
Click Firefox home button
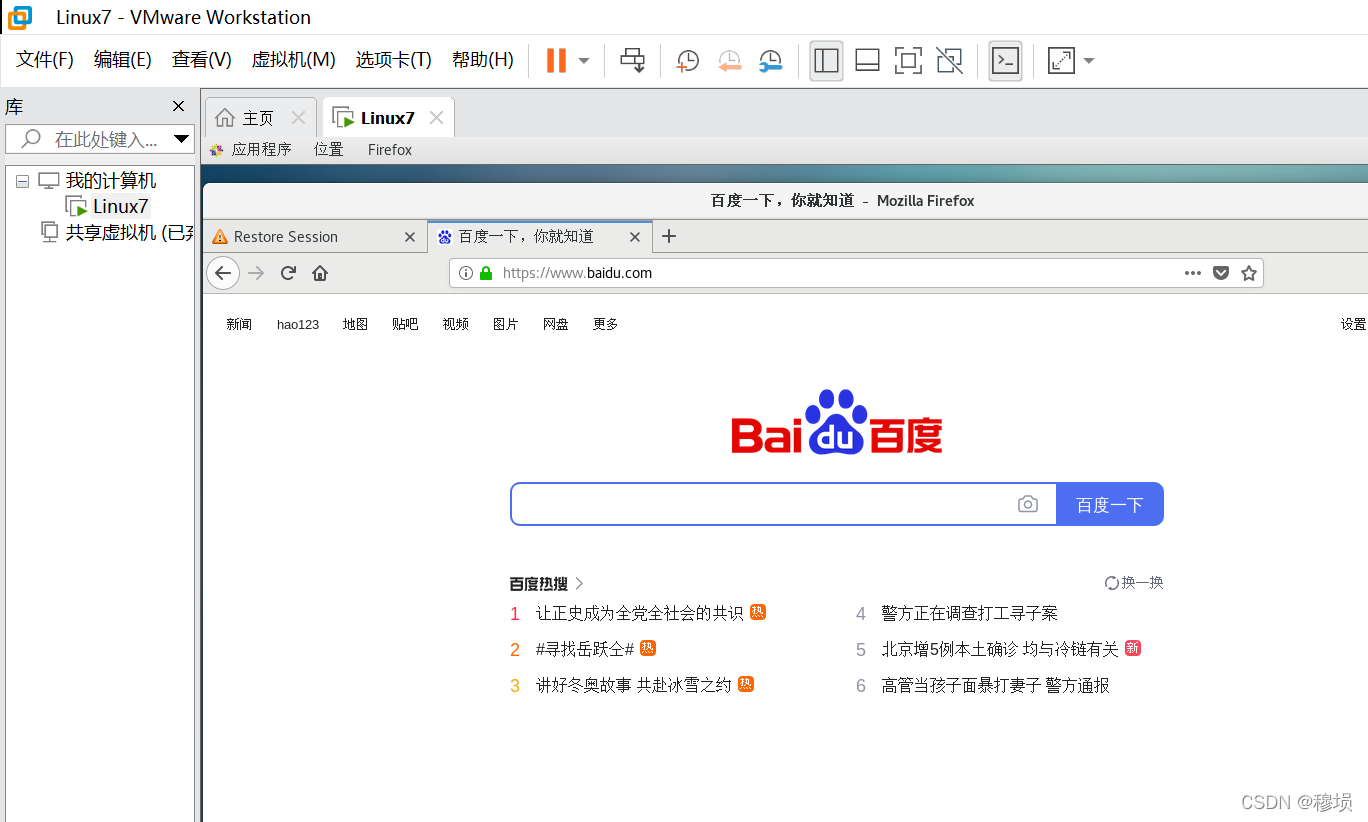click(320, 273)
